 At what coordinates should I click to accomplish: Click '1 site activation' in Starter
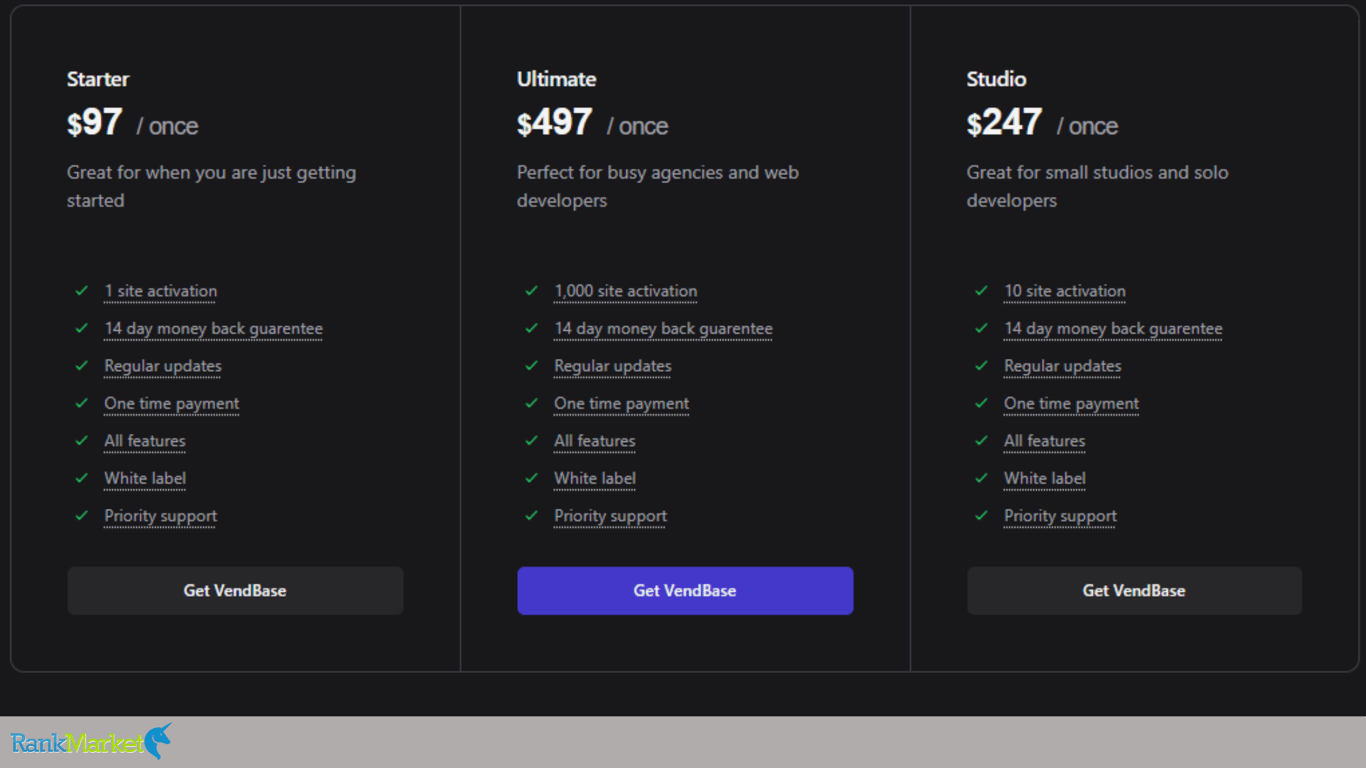tap(161, 291)
